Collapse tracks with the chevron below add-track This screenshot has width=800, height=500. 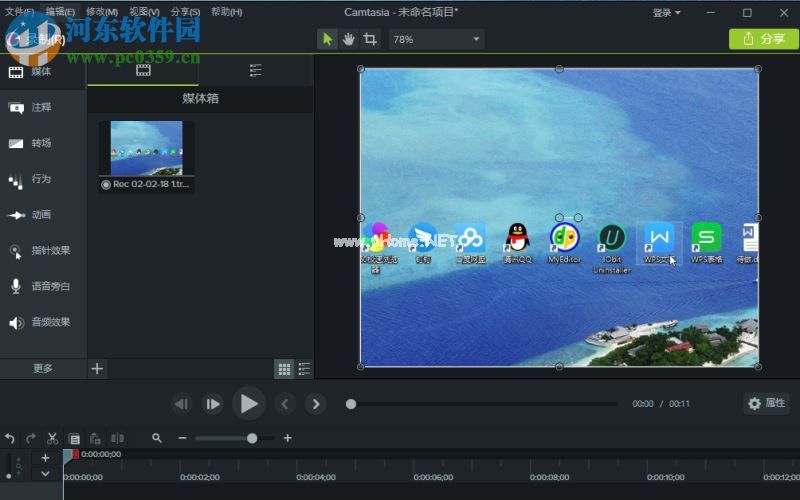coord(45,473)
